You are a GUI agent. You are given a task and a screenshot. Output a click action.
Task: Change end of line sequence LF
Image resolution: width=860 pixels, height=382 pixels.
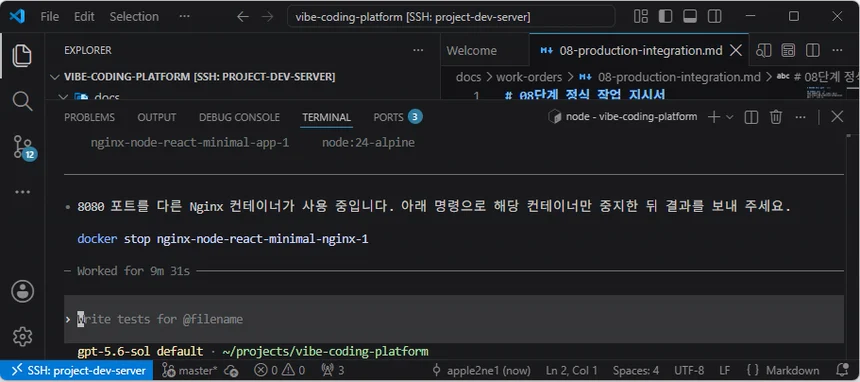pos(725,370)
